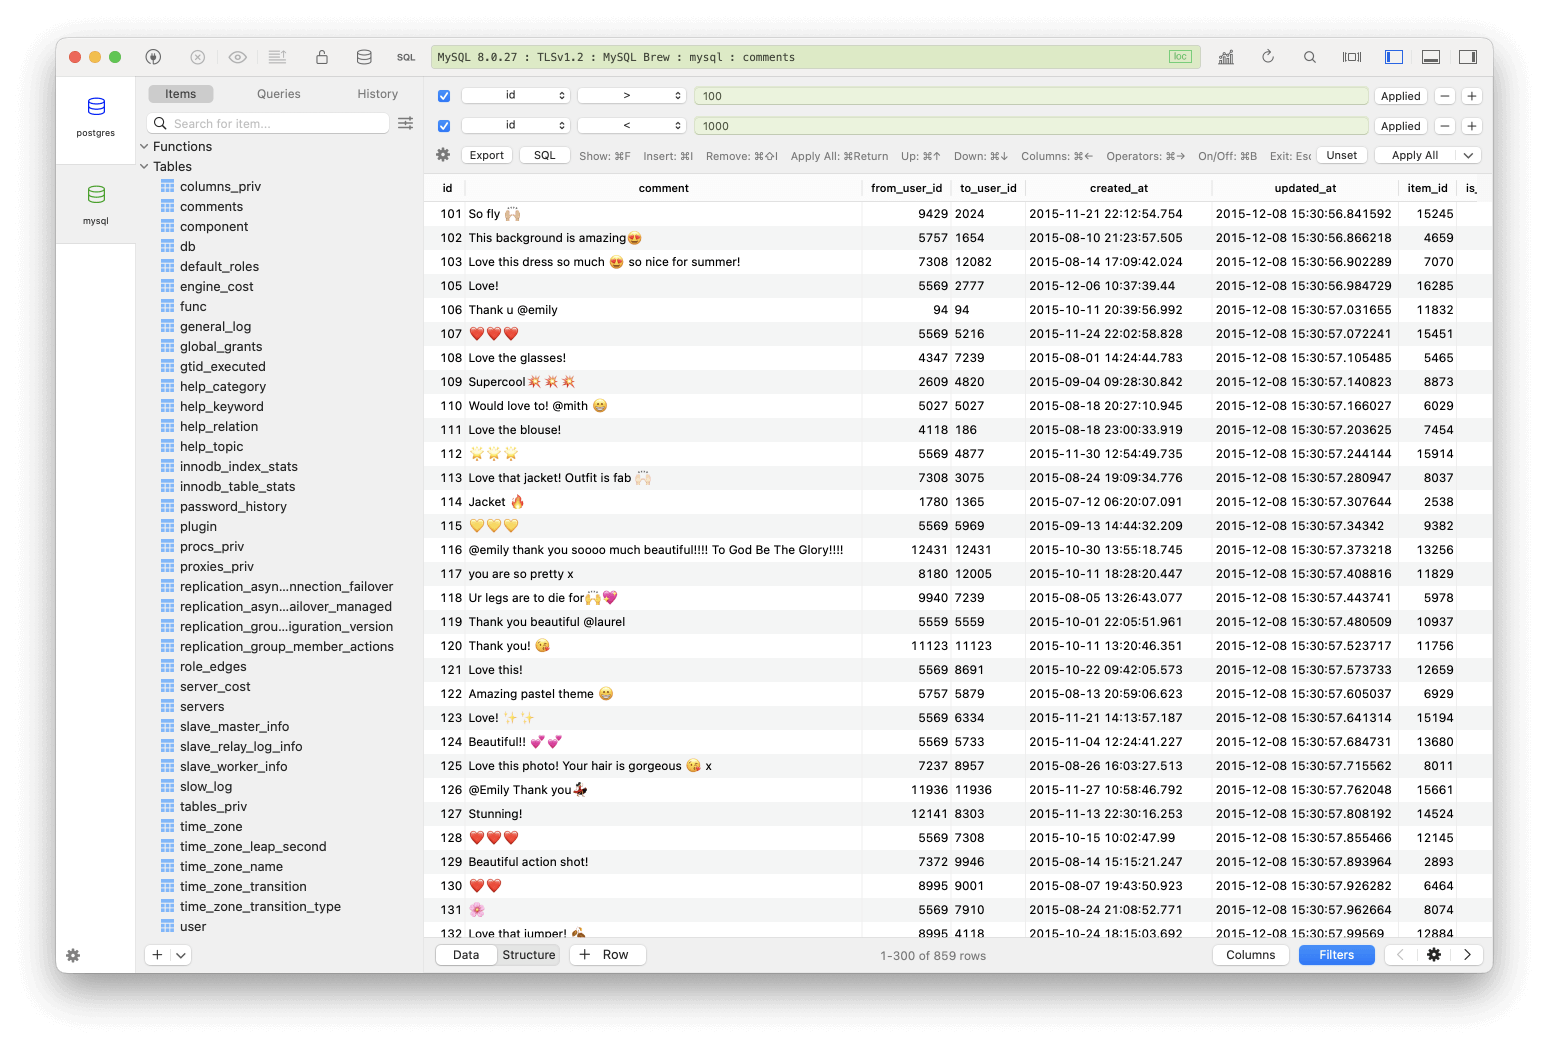Click the eye preview icon in toolbar
Image resolution: width=1549 pixels, height=1047 pixels.
237,57
